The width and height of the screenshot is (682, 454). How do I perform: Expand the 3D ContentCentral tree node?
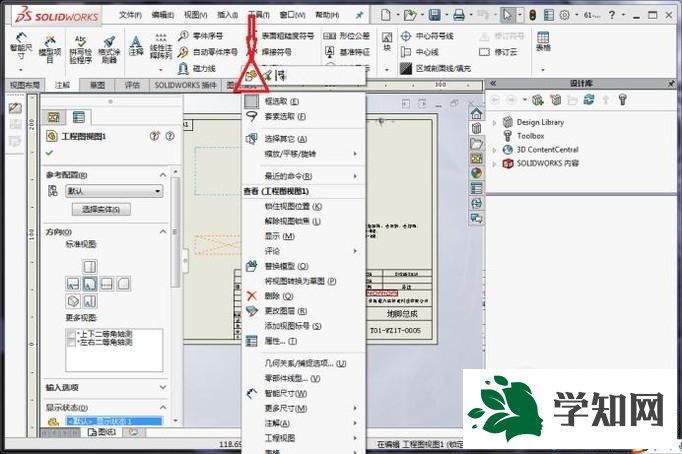[494, 150]
